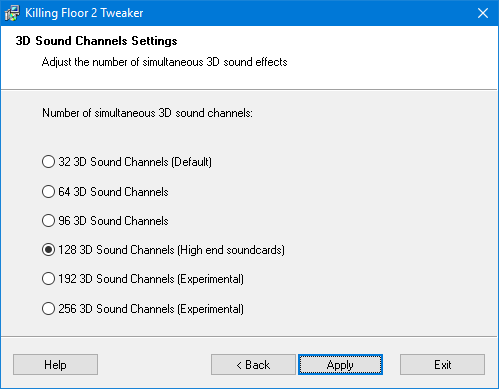Click the Killing Floor 2 Tweaker title icon
This screenshot has height=389, width=499.
click(12, 13)
